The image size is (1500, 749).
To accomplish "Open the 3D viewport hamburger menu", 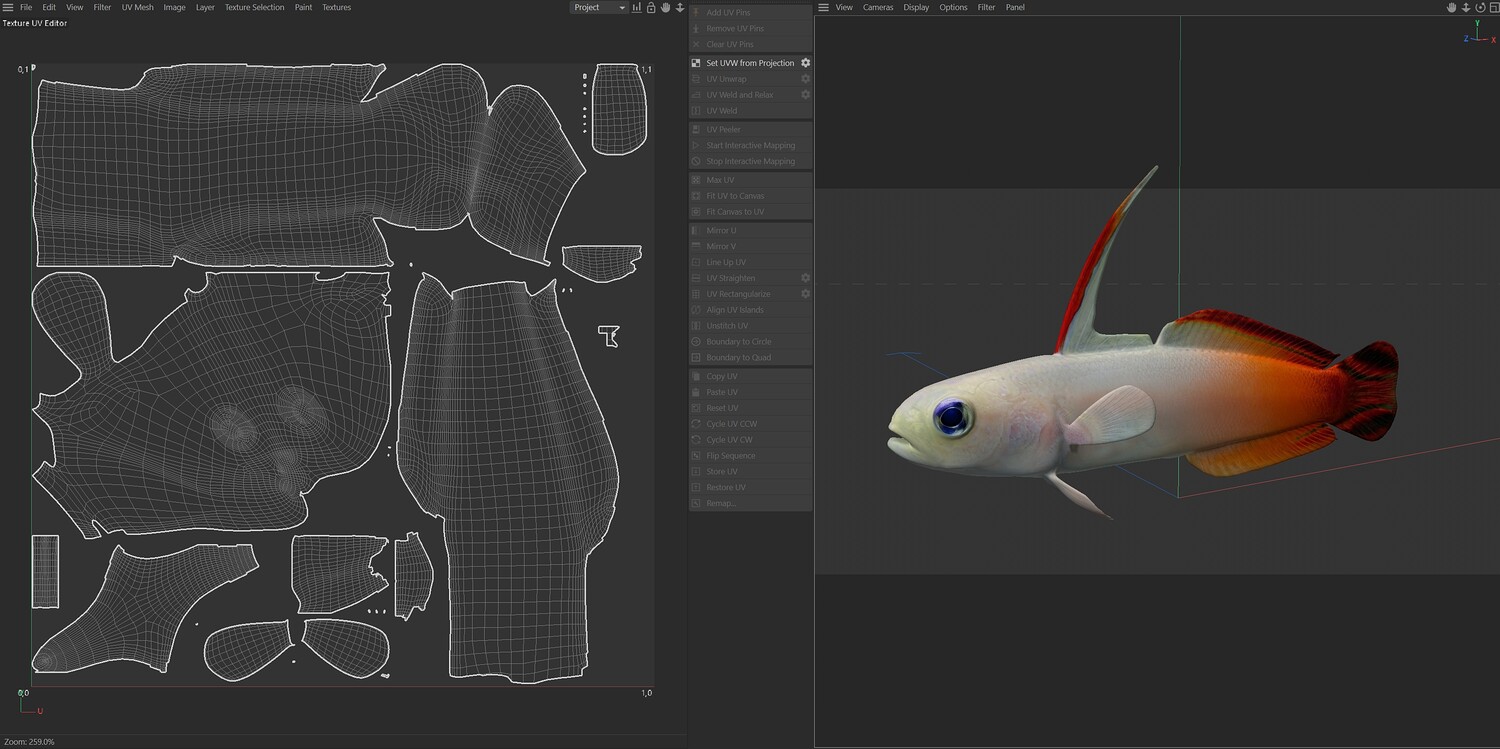I will (823, 7).
